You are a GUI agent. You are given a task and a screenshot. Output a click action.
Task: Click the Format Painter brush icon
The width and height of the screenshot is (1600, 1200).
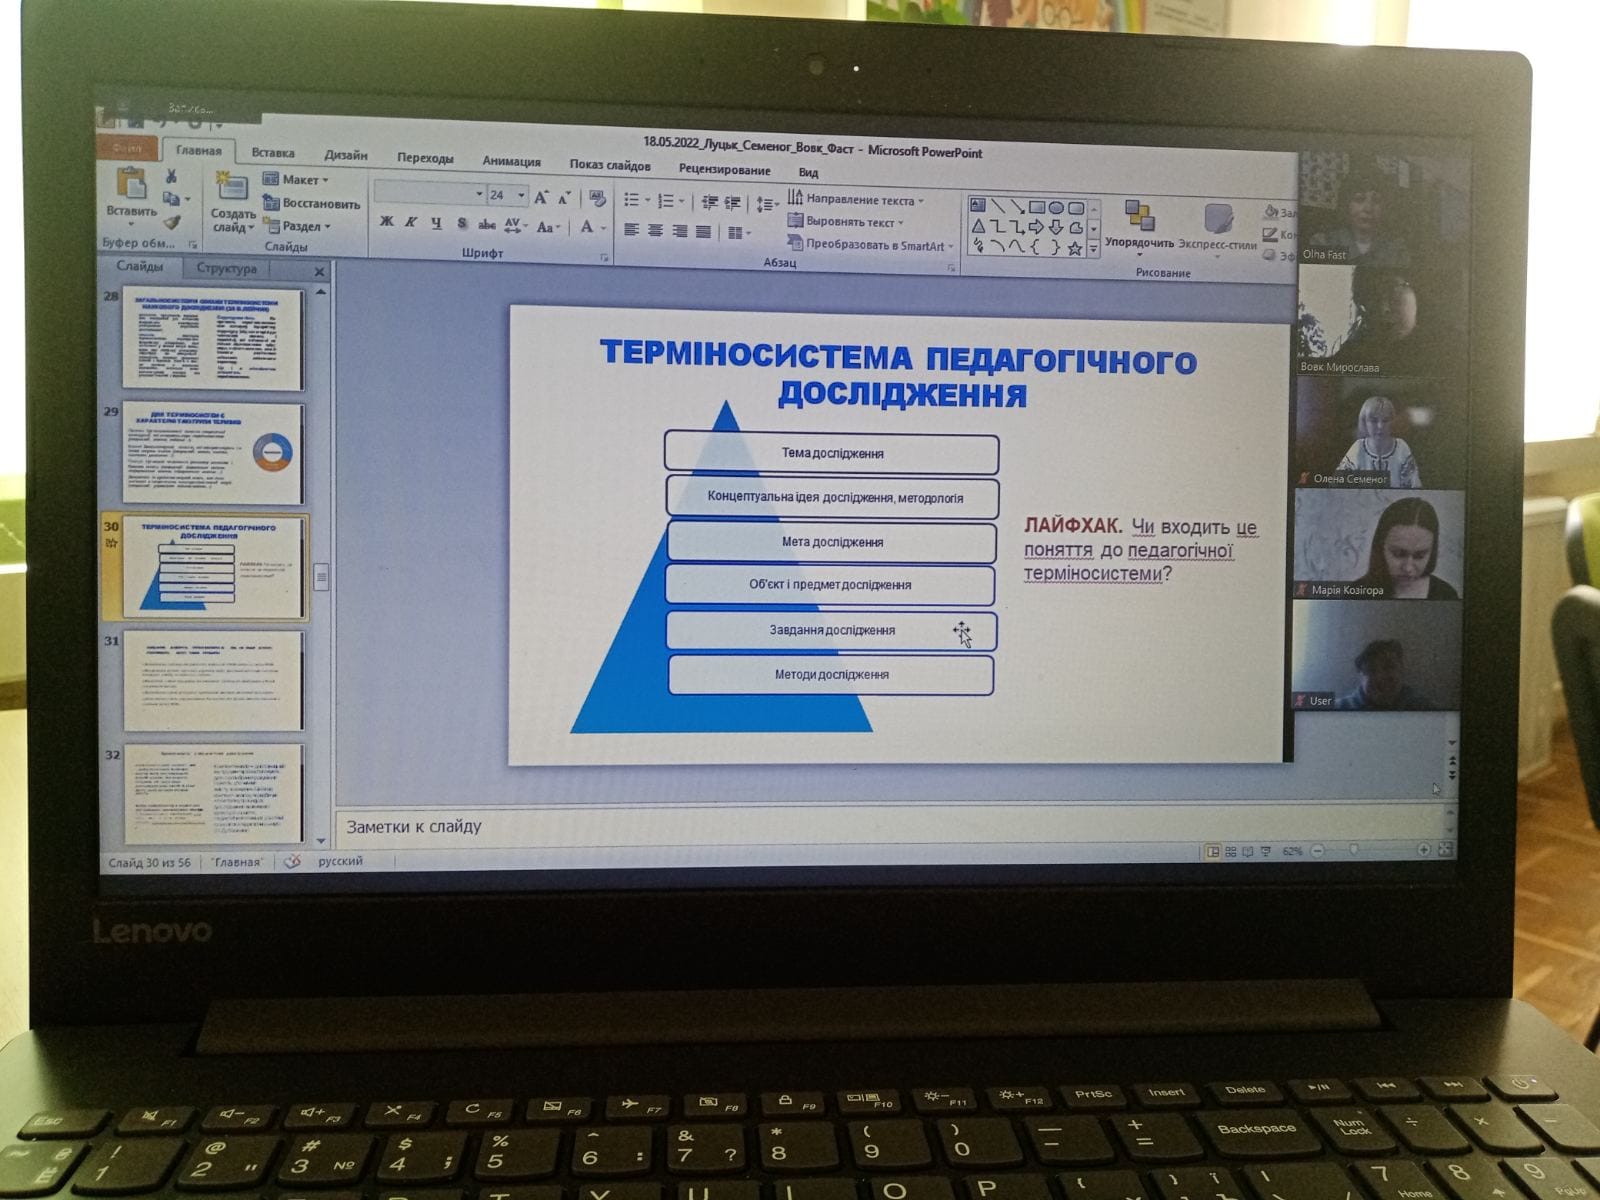pyautogui.click(x=172, y=222)
